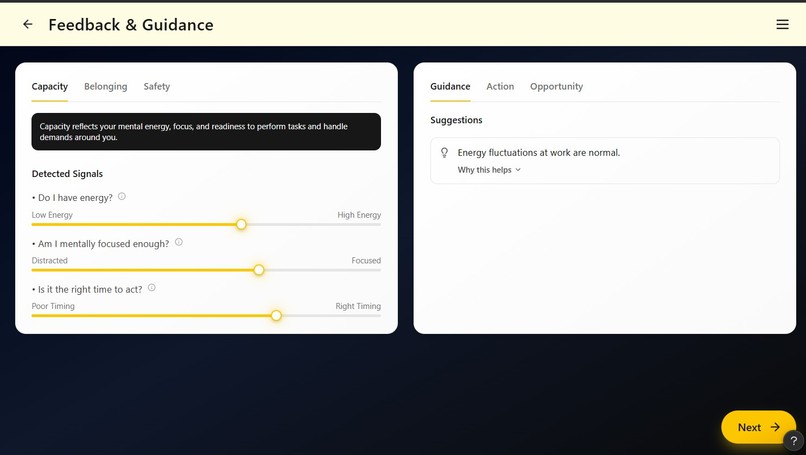Viewport: 806px width, 455px height.
Task: Click the Next button
Action: 758,427
